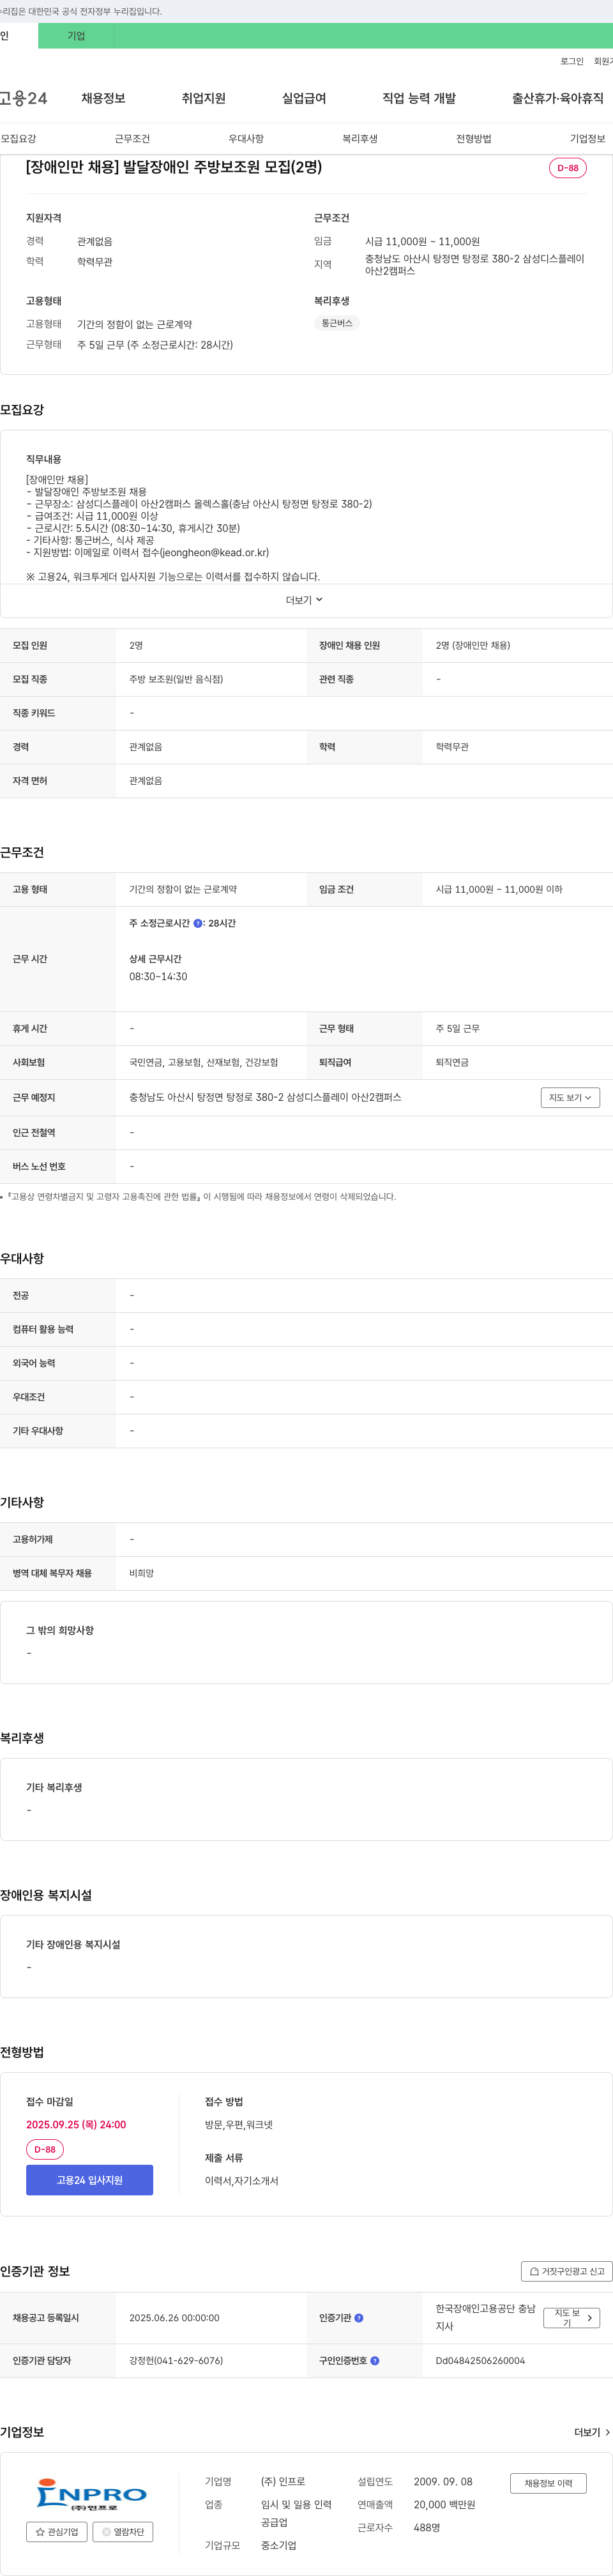The image size is (613, 2576).
Task: Click registration date 2025.06.26 00:00:00
Action: (174, 2318)
